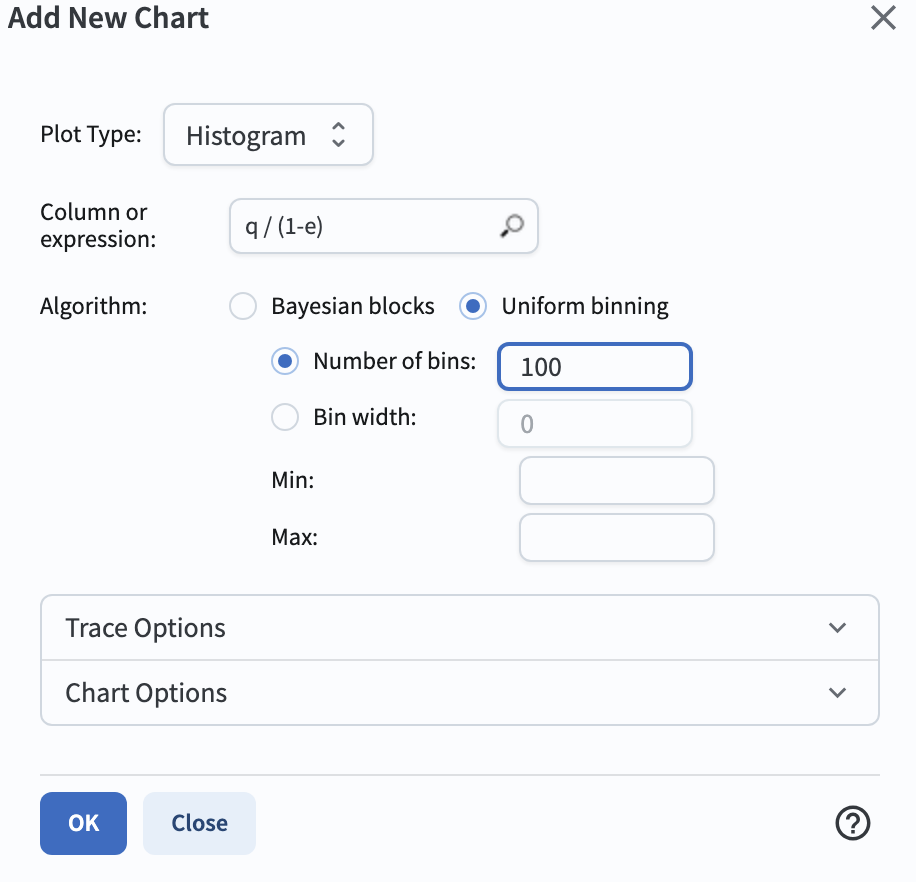
Task: Click the Chart Options chevron arrow
Action: 837,693
